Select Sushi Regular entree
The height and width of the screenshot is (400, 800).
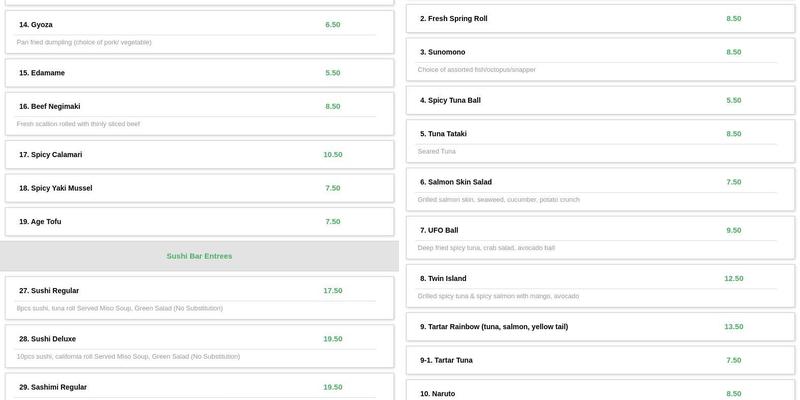pyautogui.click(x=198, y=298)
